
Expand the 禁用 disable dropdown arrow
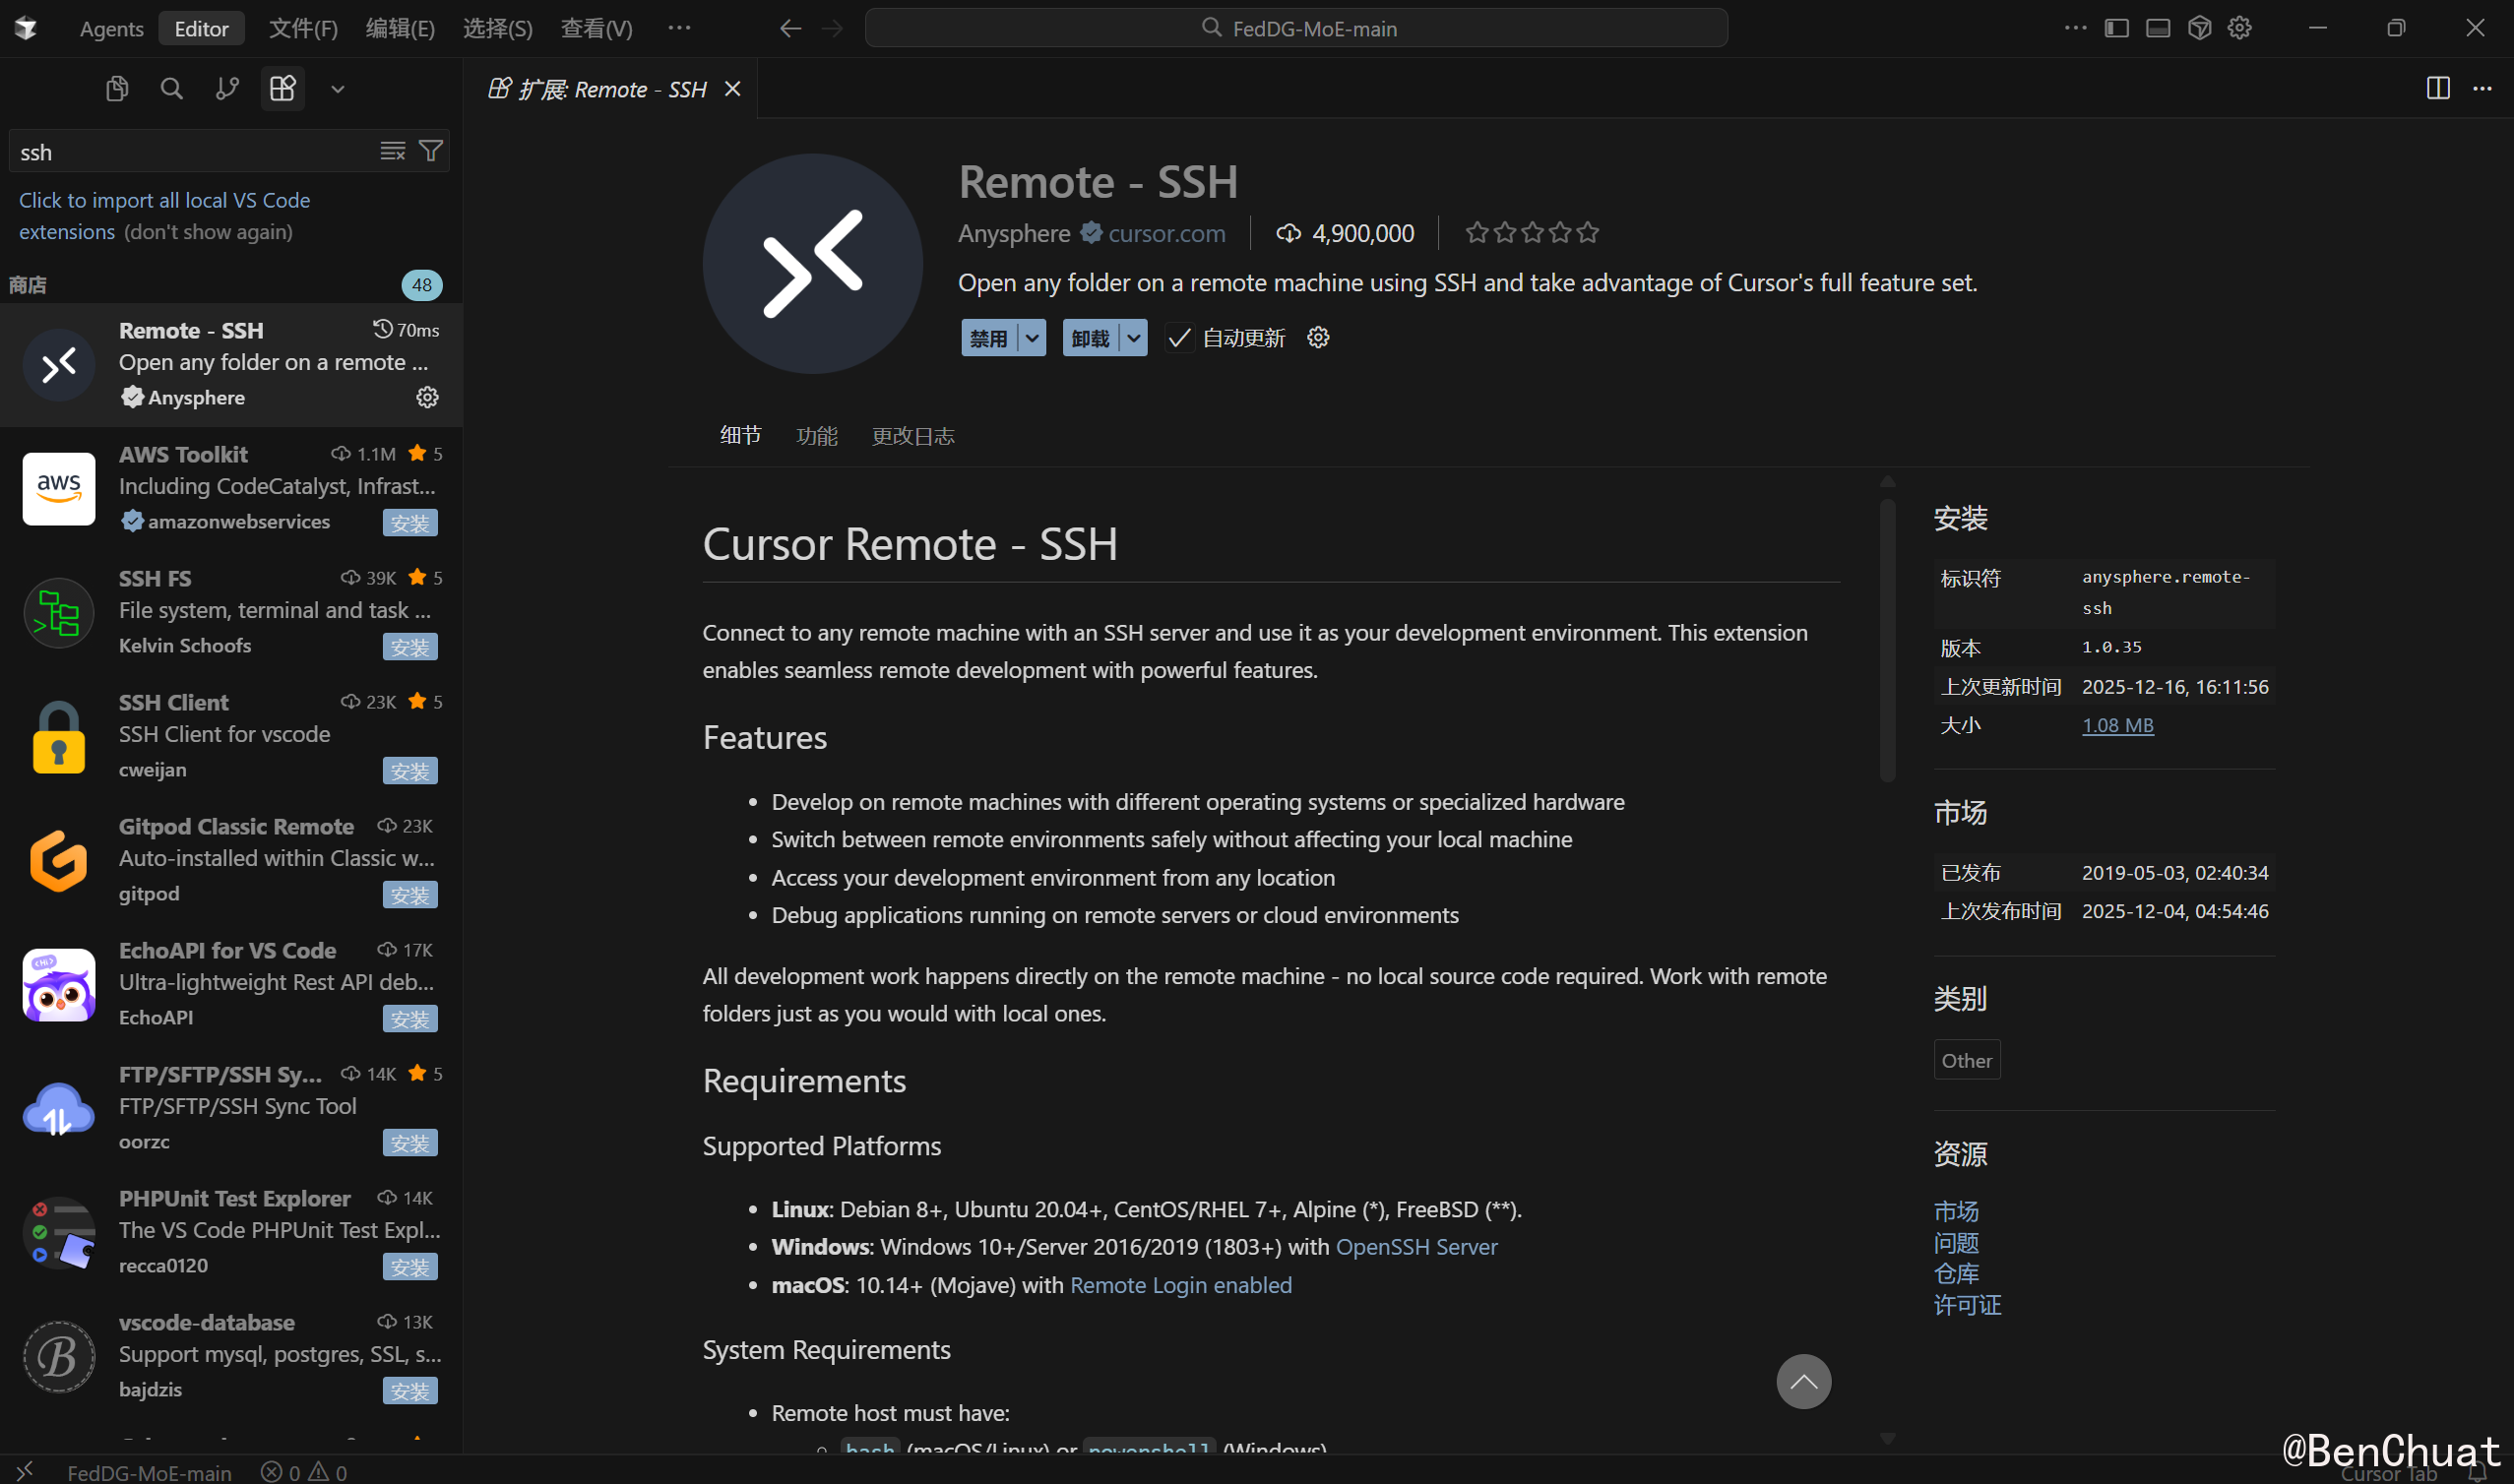point(1032,338)
